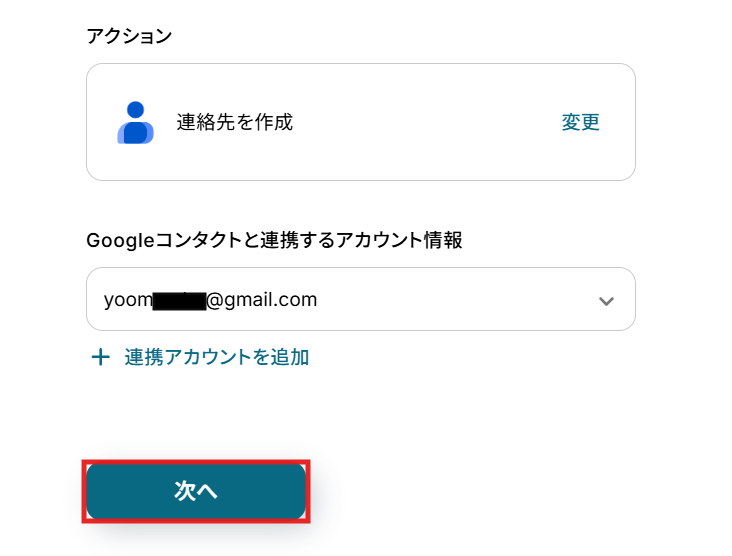Click the blue head of the contact icon

click(136, 109)
